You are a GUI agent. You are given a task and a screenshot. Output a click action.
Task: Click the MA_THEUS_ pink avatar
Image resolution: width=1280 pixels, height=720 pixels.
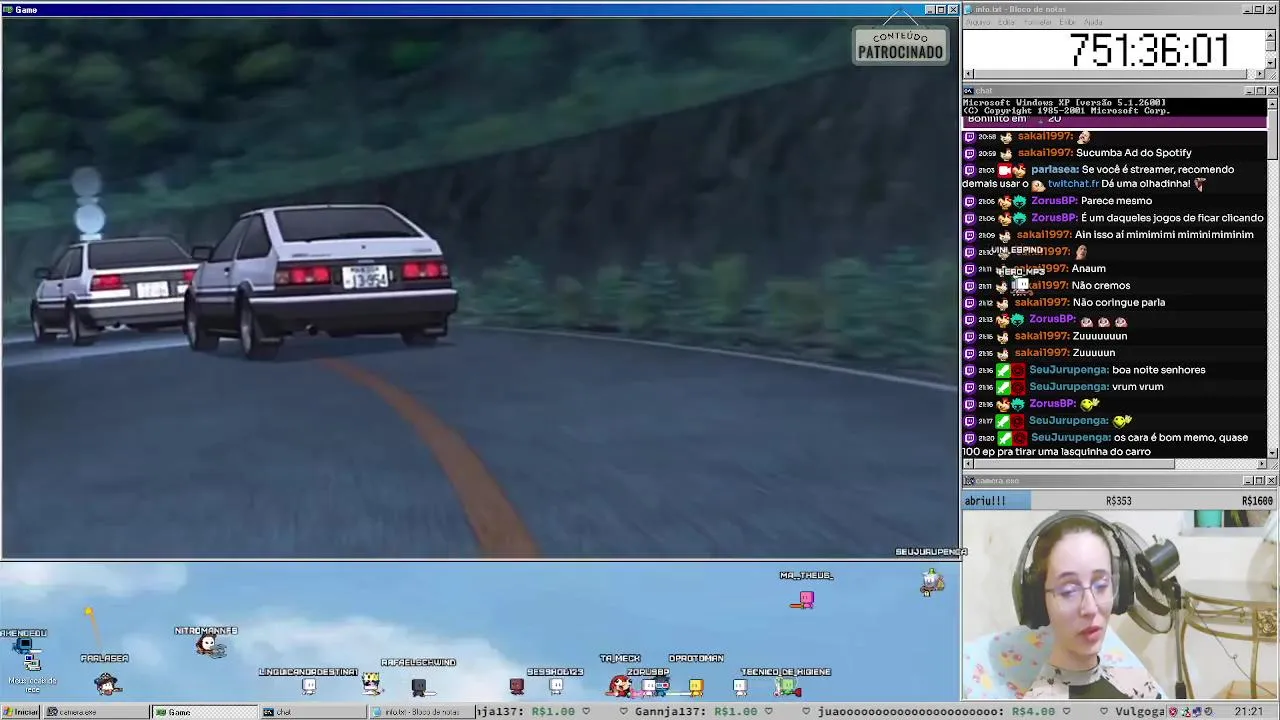tap(806, 599)
